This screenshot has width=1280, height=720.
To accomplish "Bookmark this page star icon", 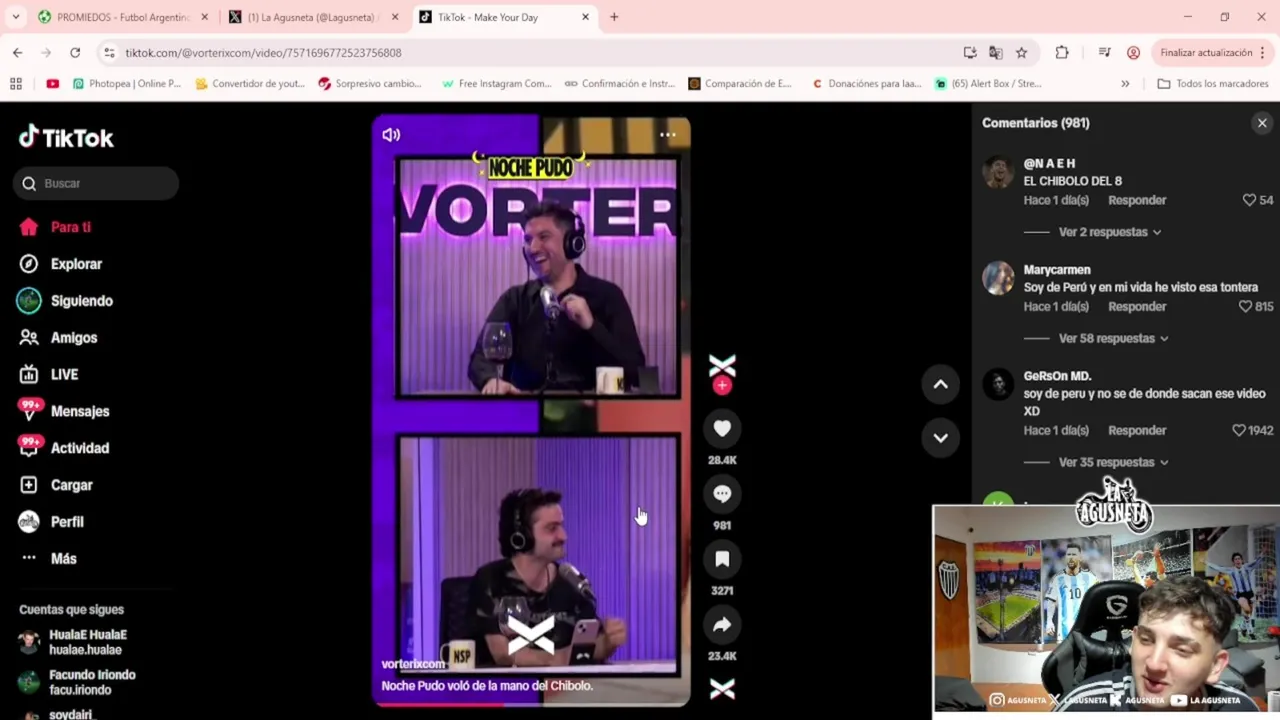I will pos(1021,53).
